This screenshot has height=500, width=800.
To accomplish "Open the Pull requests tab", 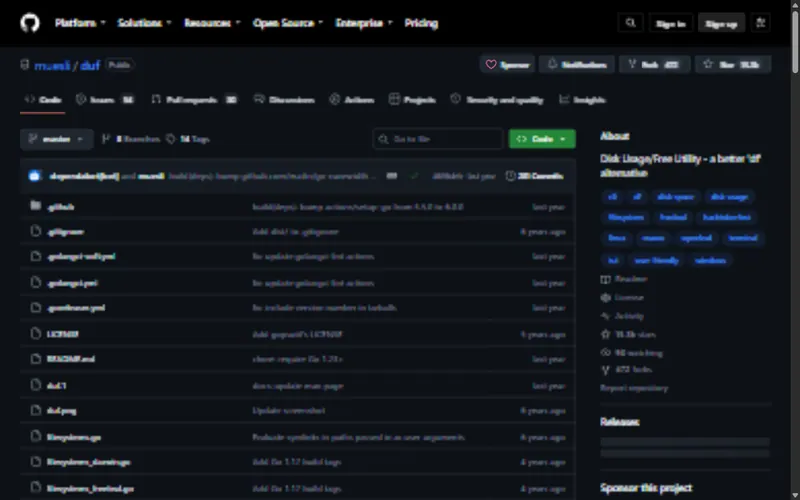I will [x=194, y=99].
